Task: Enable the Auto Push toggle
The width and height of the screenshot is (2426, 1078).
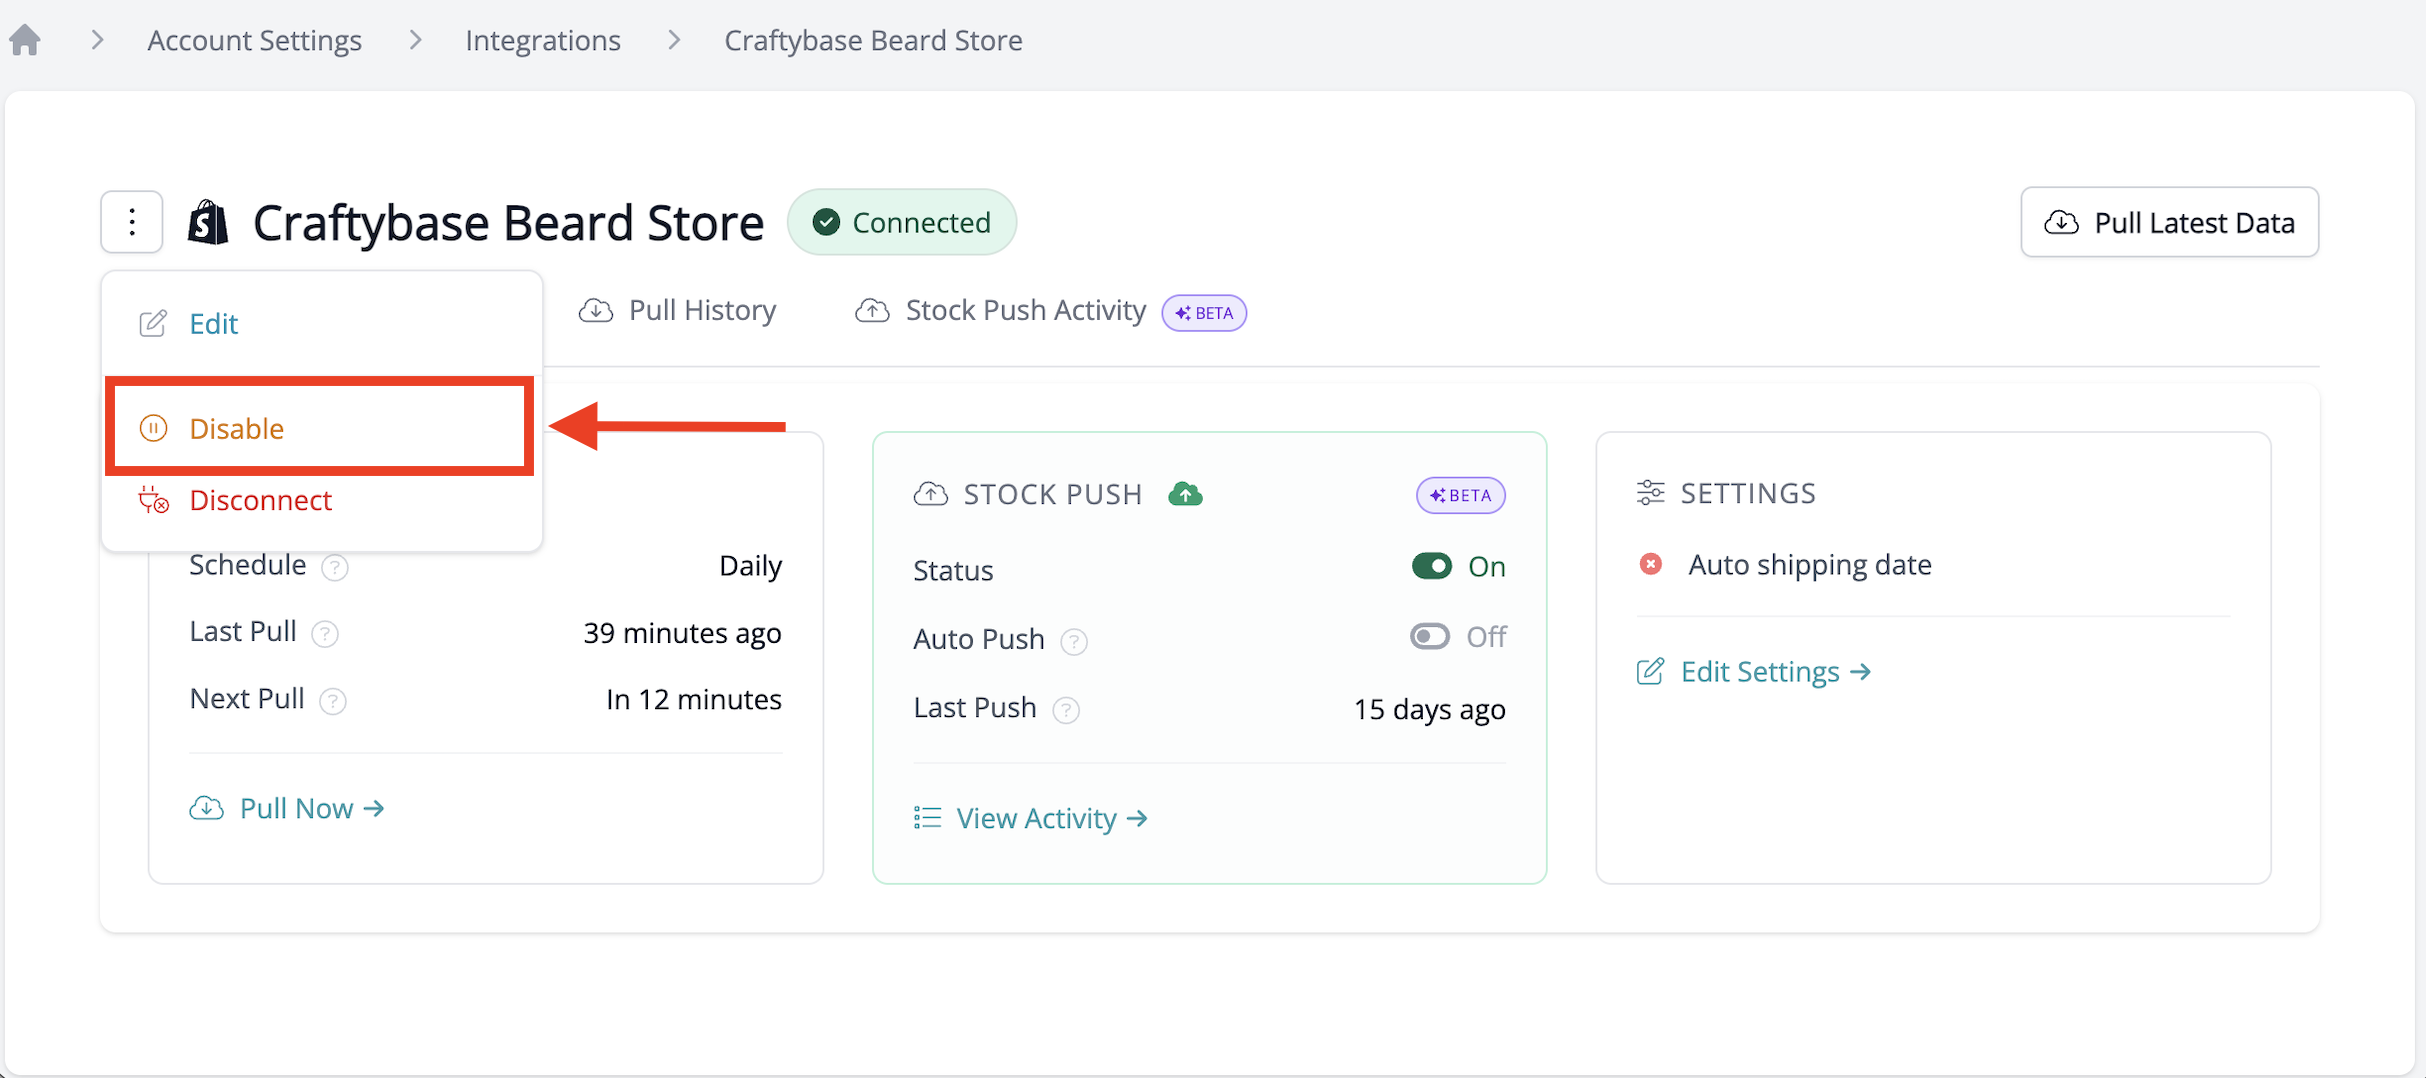Action: [1430, 636]
